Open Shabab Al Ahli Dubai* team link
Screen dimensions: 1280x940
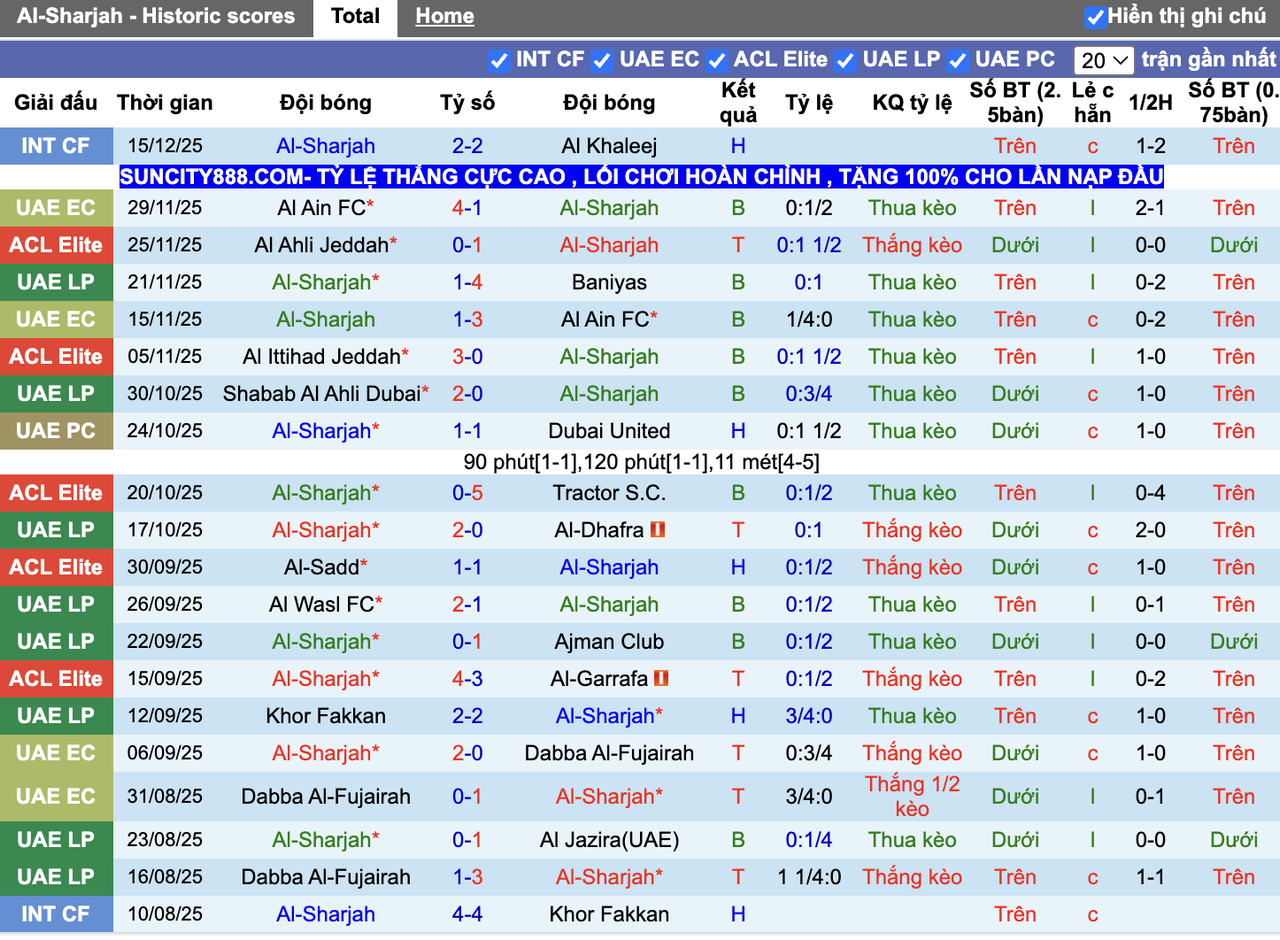326,394
